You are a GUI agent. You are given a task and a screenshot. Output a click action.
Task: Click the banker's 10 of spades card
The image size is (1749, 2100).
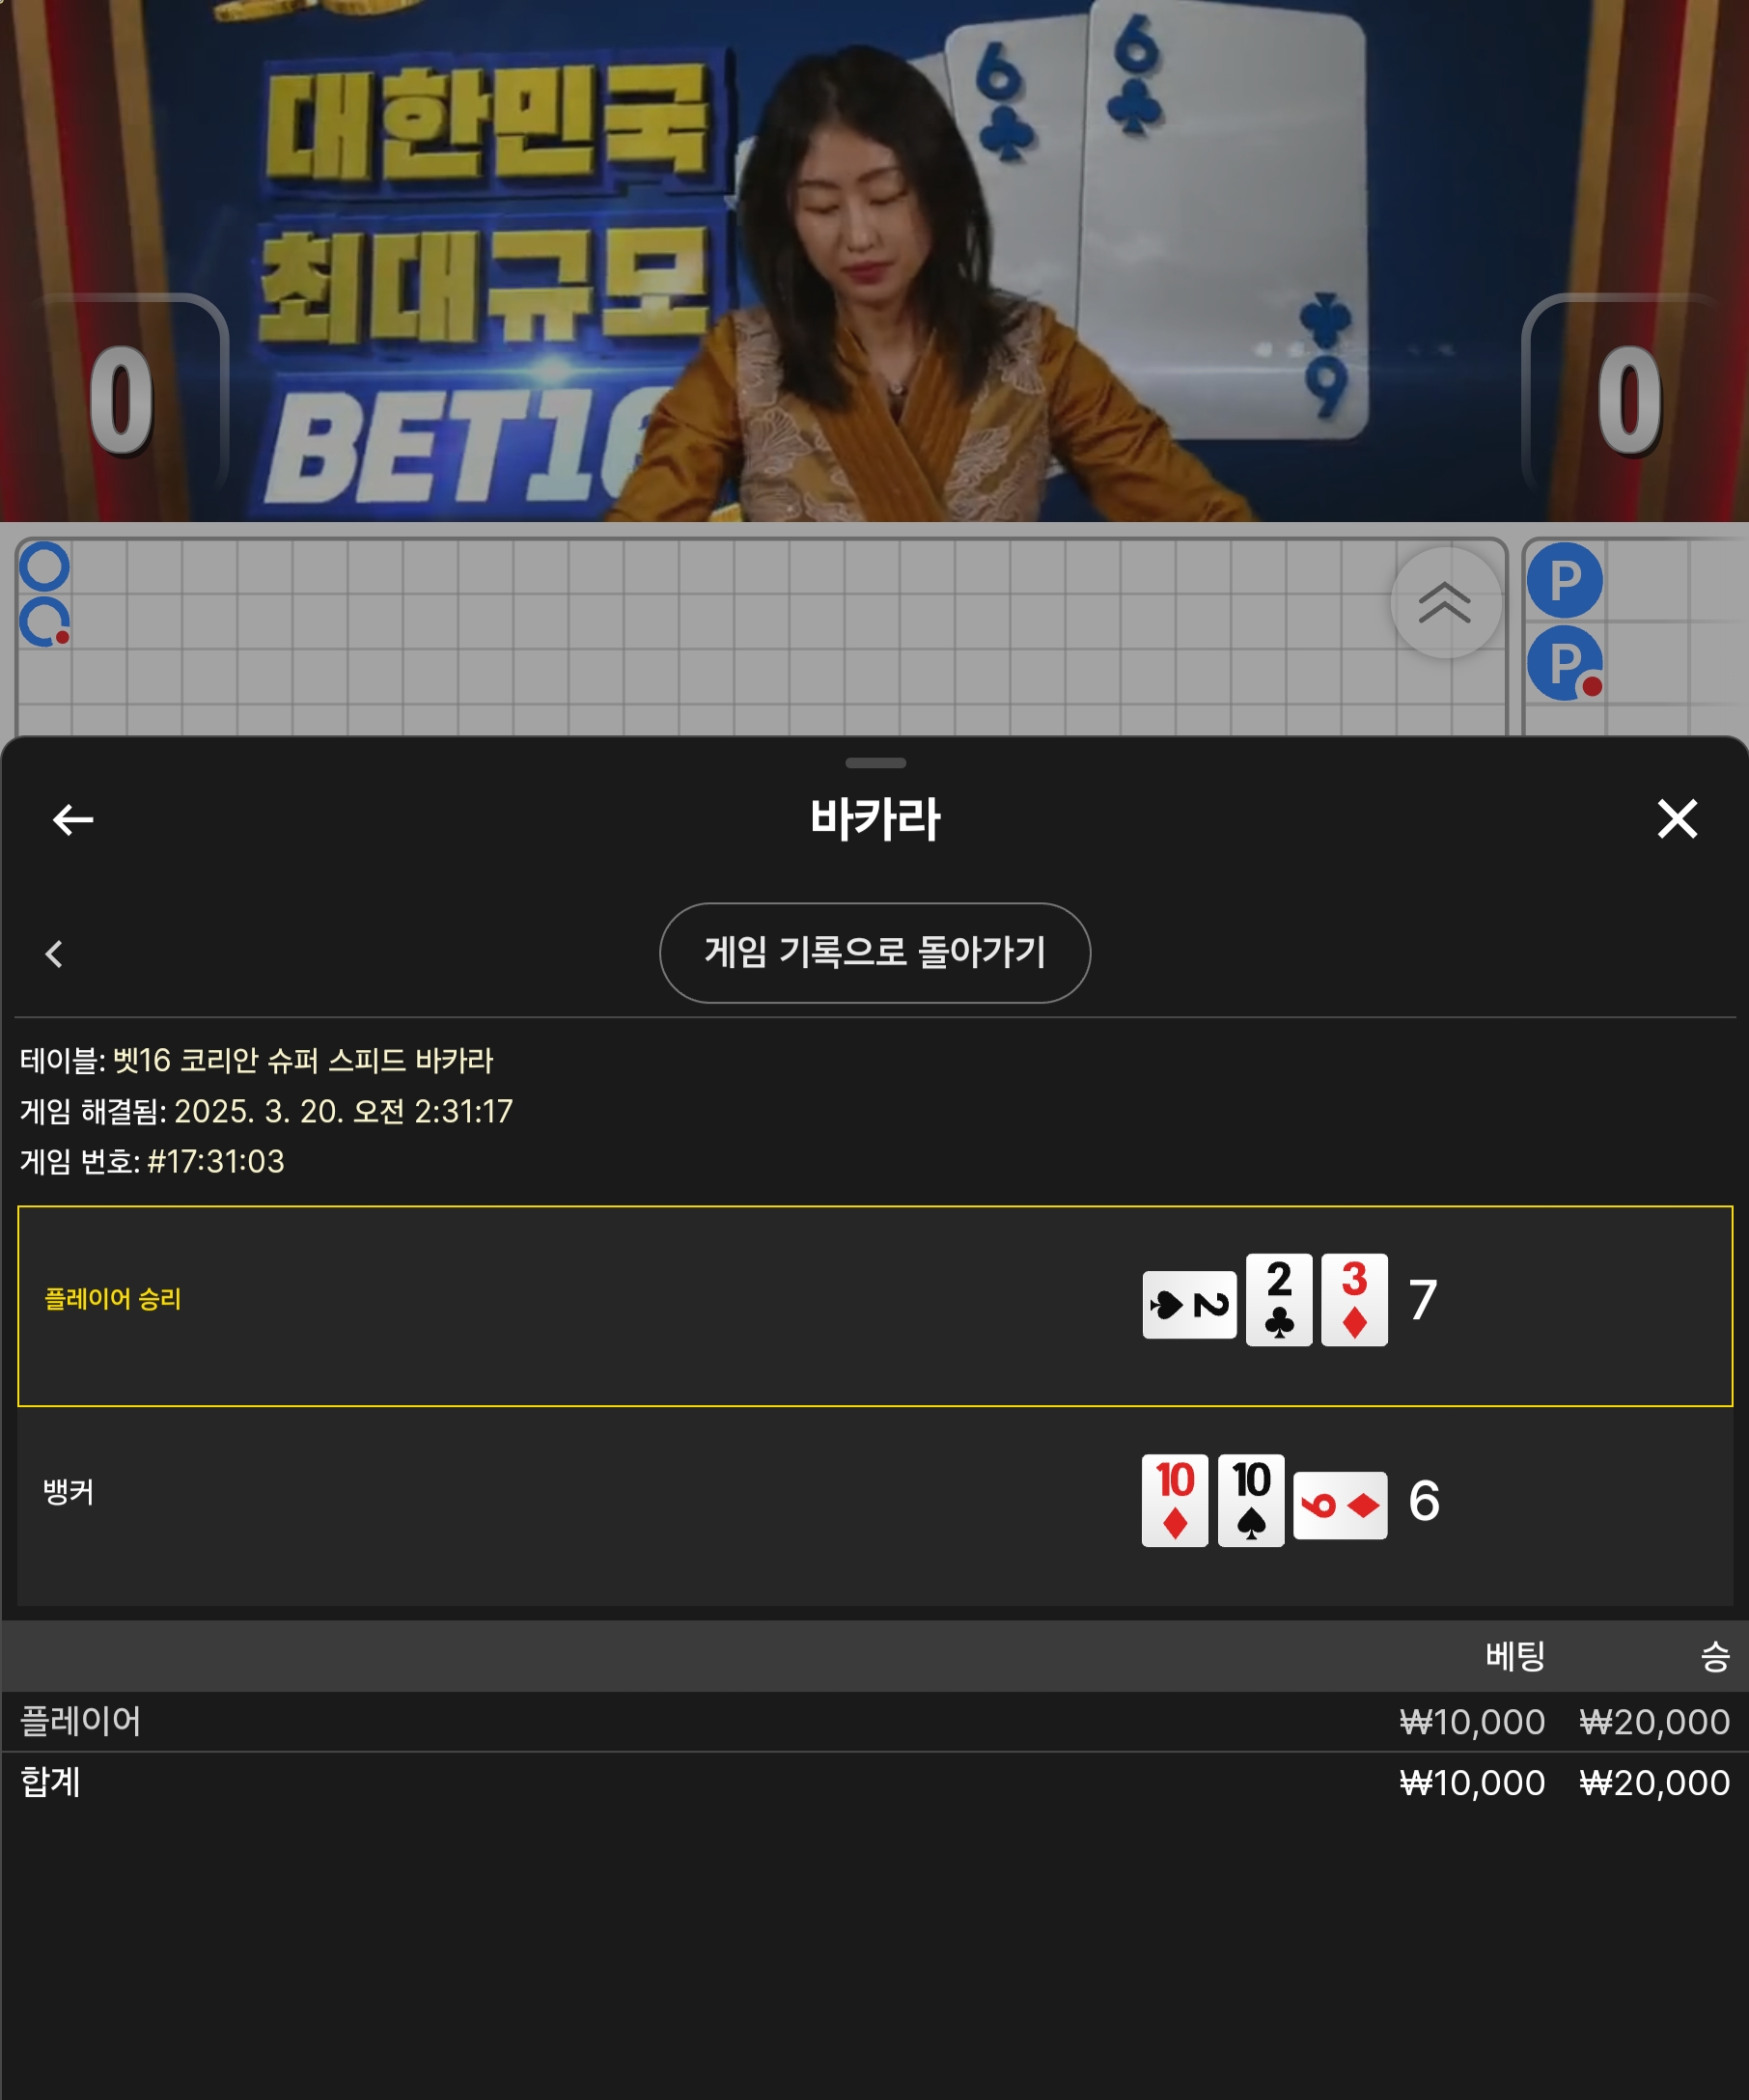(x=1251, y=1500)
